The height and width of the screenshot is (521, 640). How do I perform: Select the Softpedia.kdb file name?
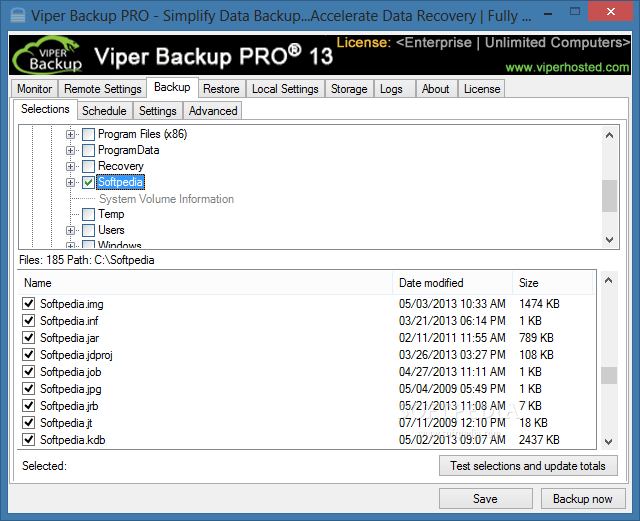73,440
